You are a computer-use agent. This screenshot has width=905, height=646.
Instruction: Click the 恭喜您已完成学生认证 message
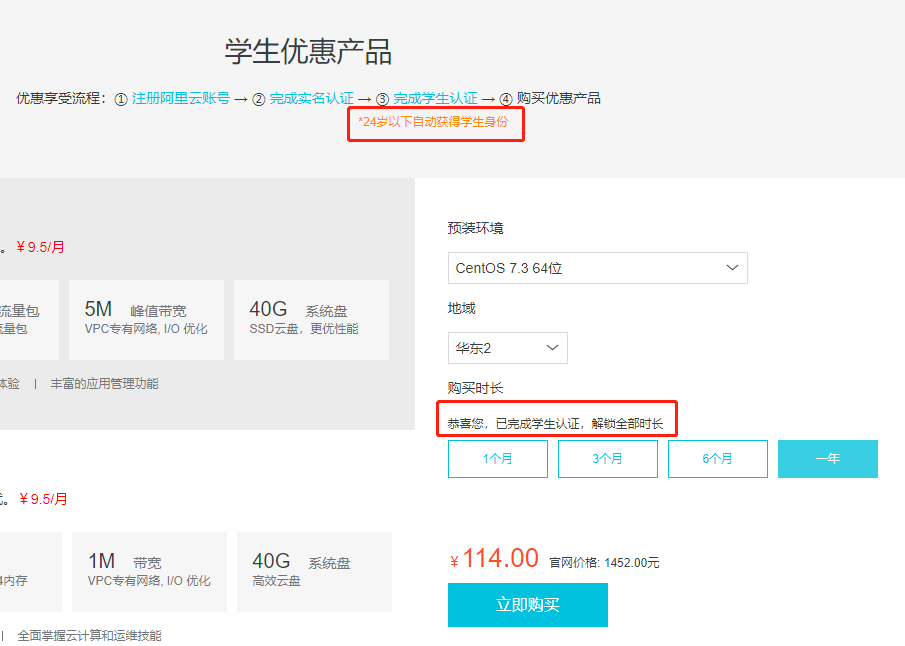(555, 424)
